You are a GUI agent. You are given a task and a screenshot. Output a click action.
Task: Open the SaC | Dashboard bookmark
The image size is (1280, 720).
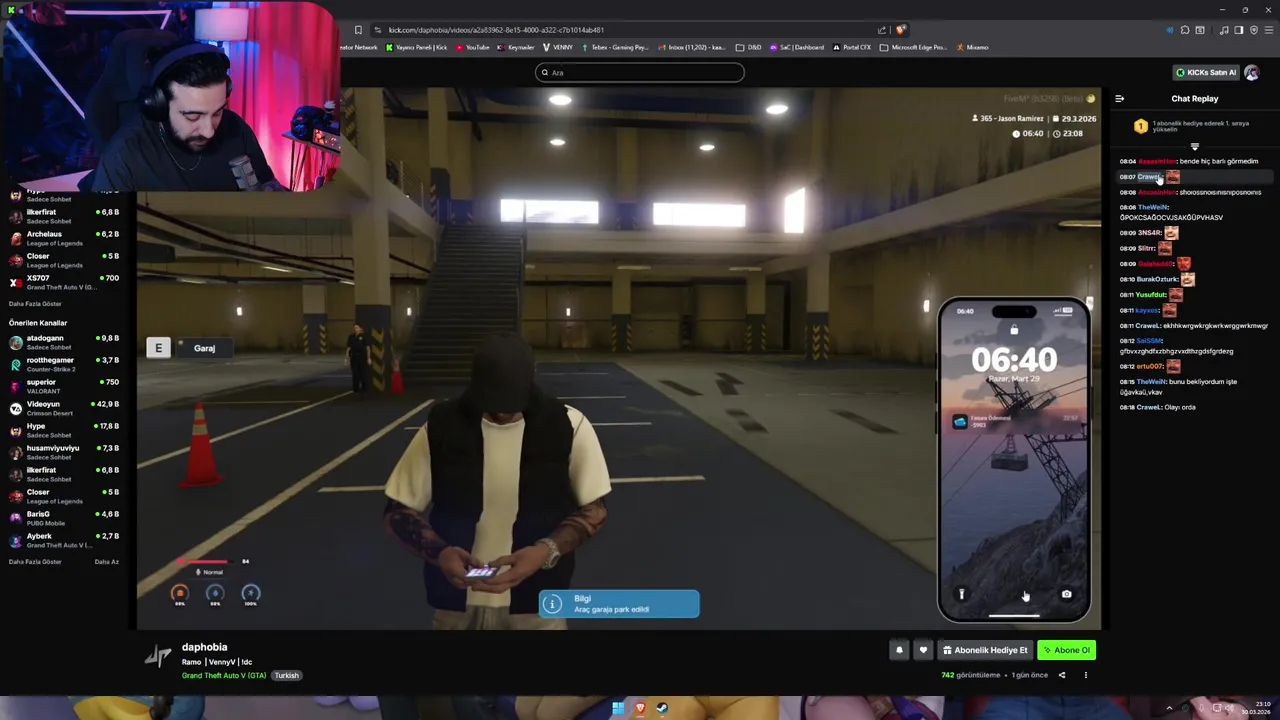pos(797,47)
